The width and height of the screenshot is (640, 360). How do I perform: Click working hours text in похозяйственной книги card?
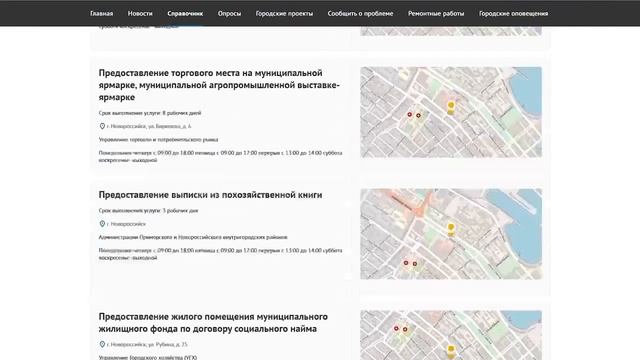click(x=220, y=254)
